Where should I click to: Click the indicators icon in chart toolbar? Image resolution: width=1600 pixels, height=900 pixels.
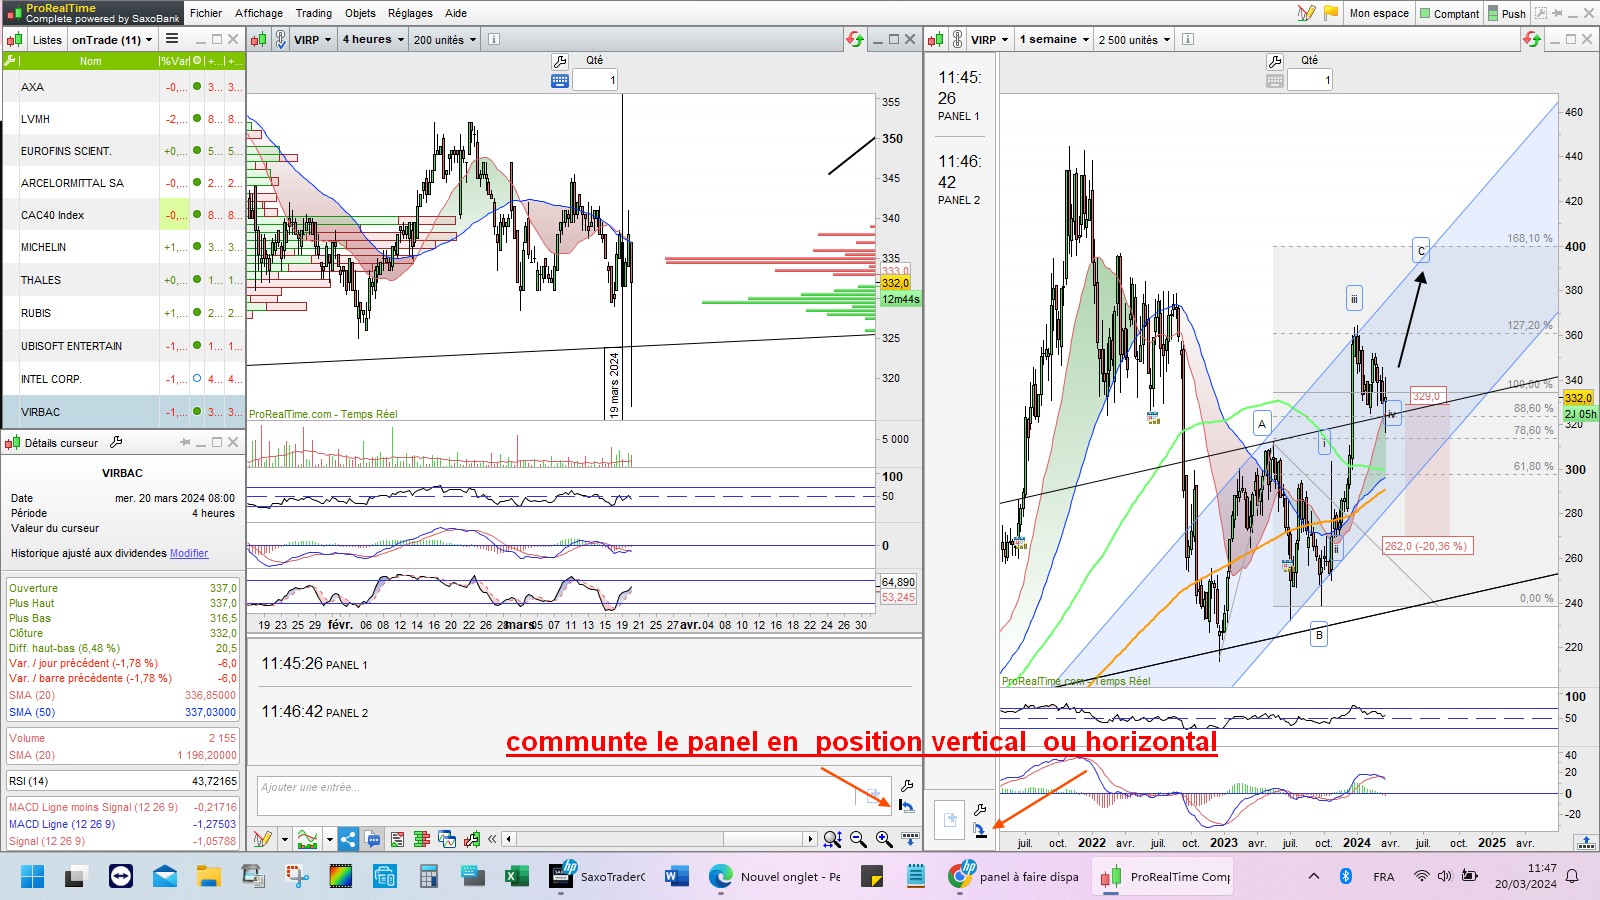pyautogui.click(x=308, y=840)
